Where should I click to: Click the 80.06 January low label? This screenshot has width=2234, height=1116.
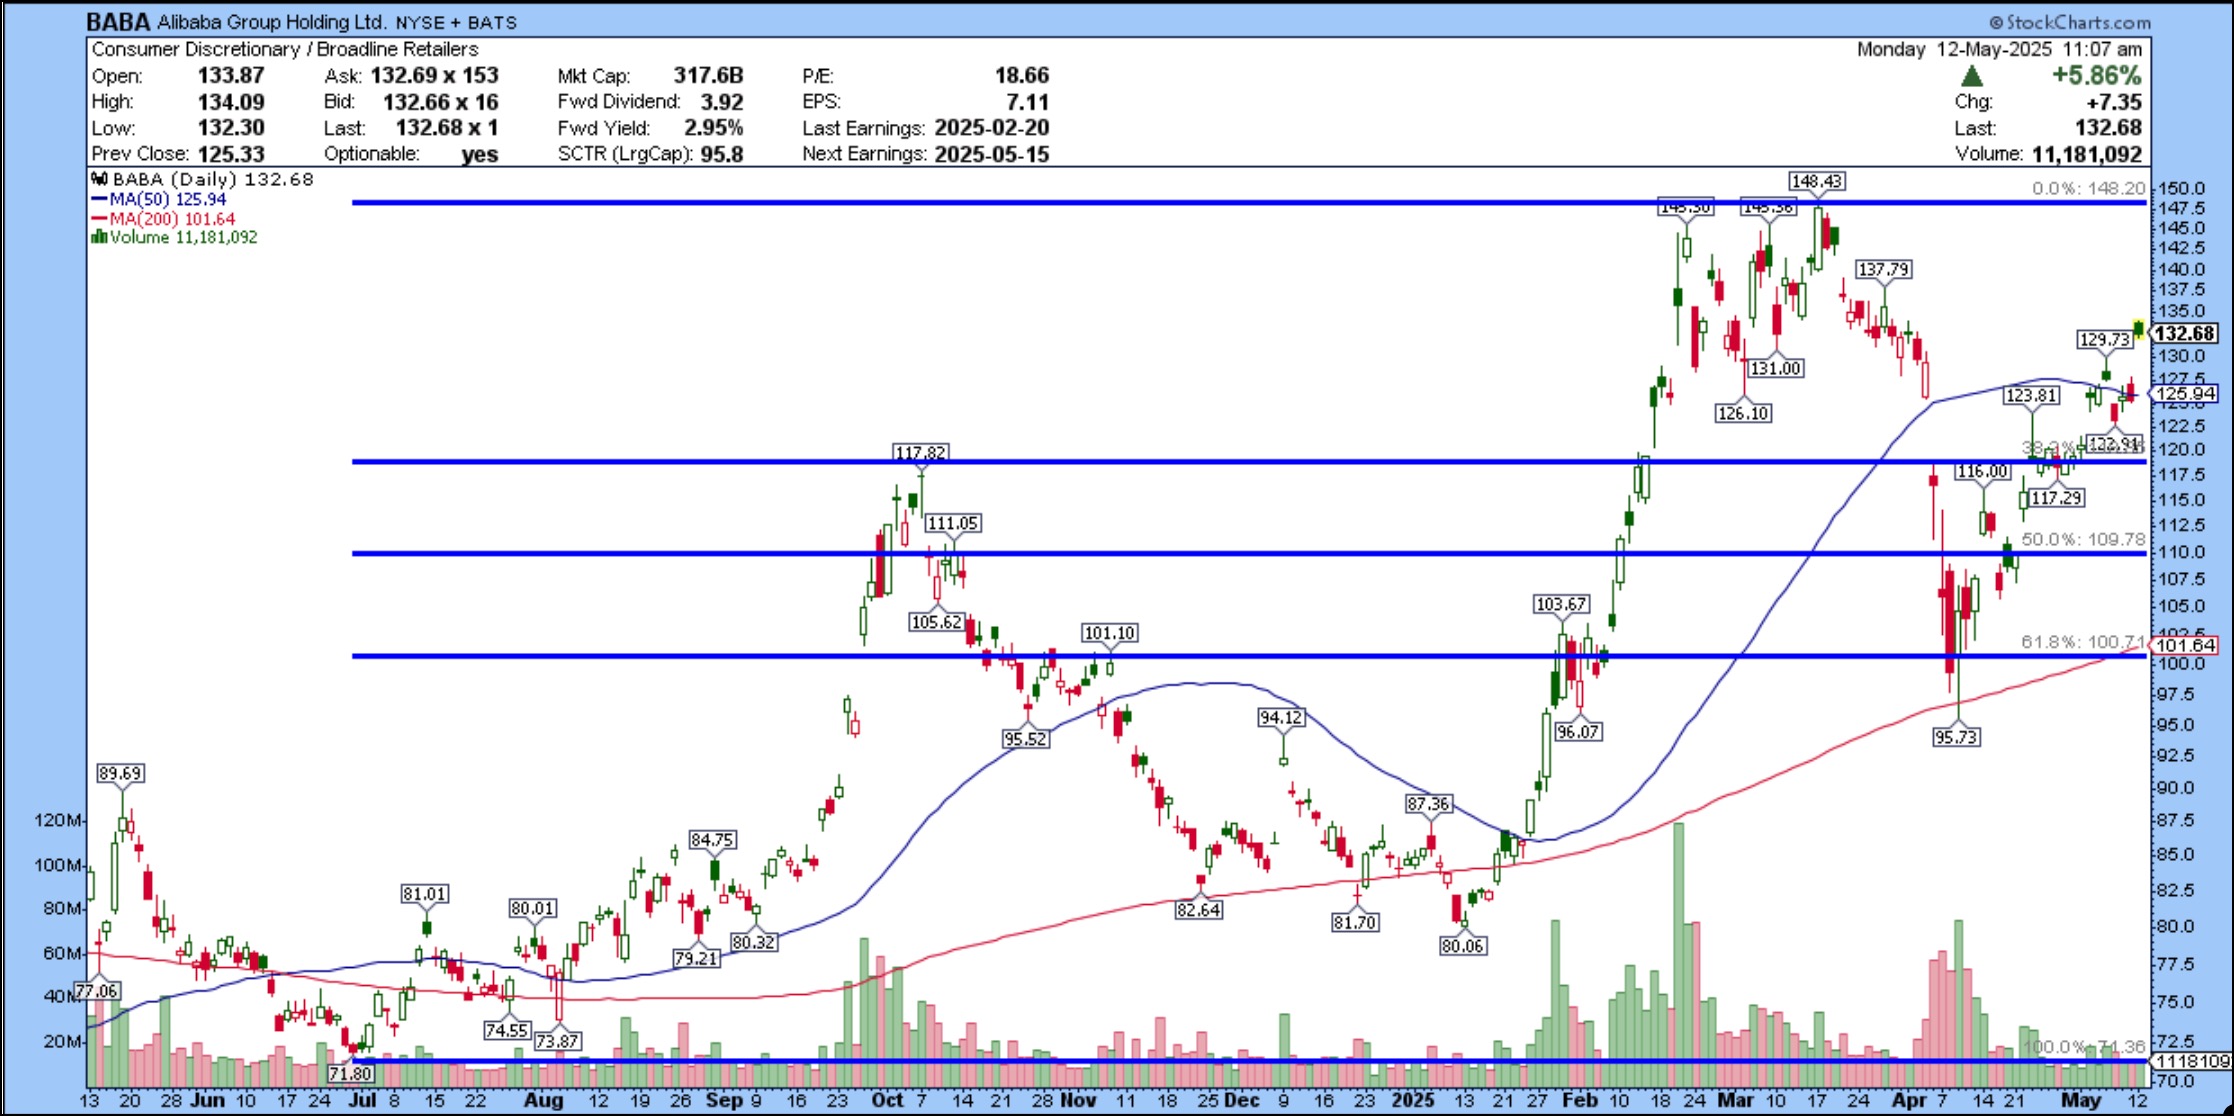(1463, 945)
